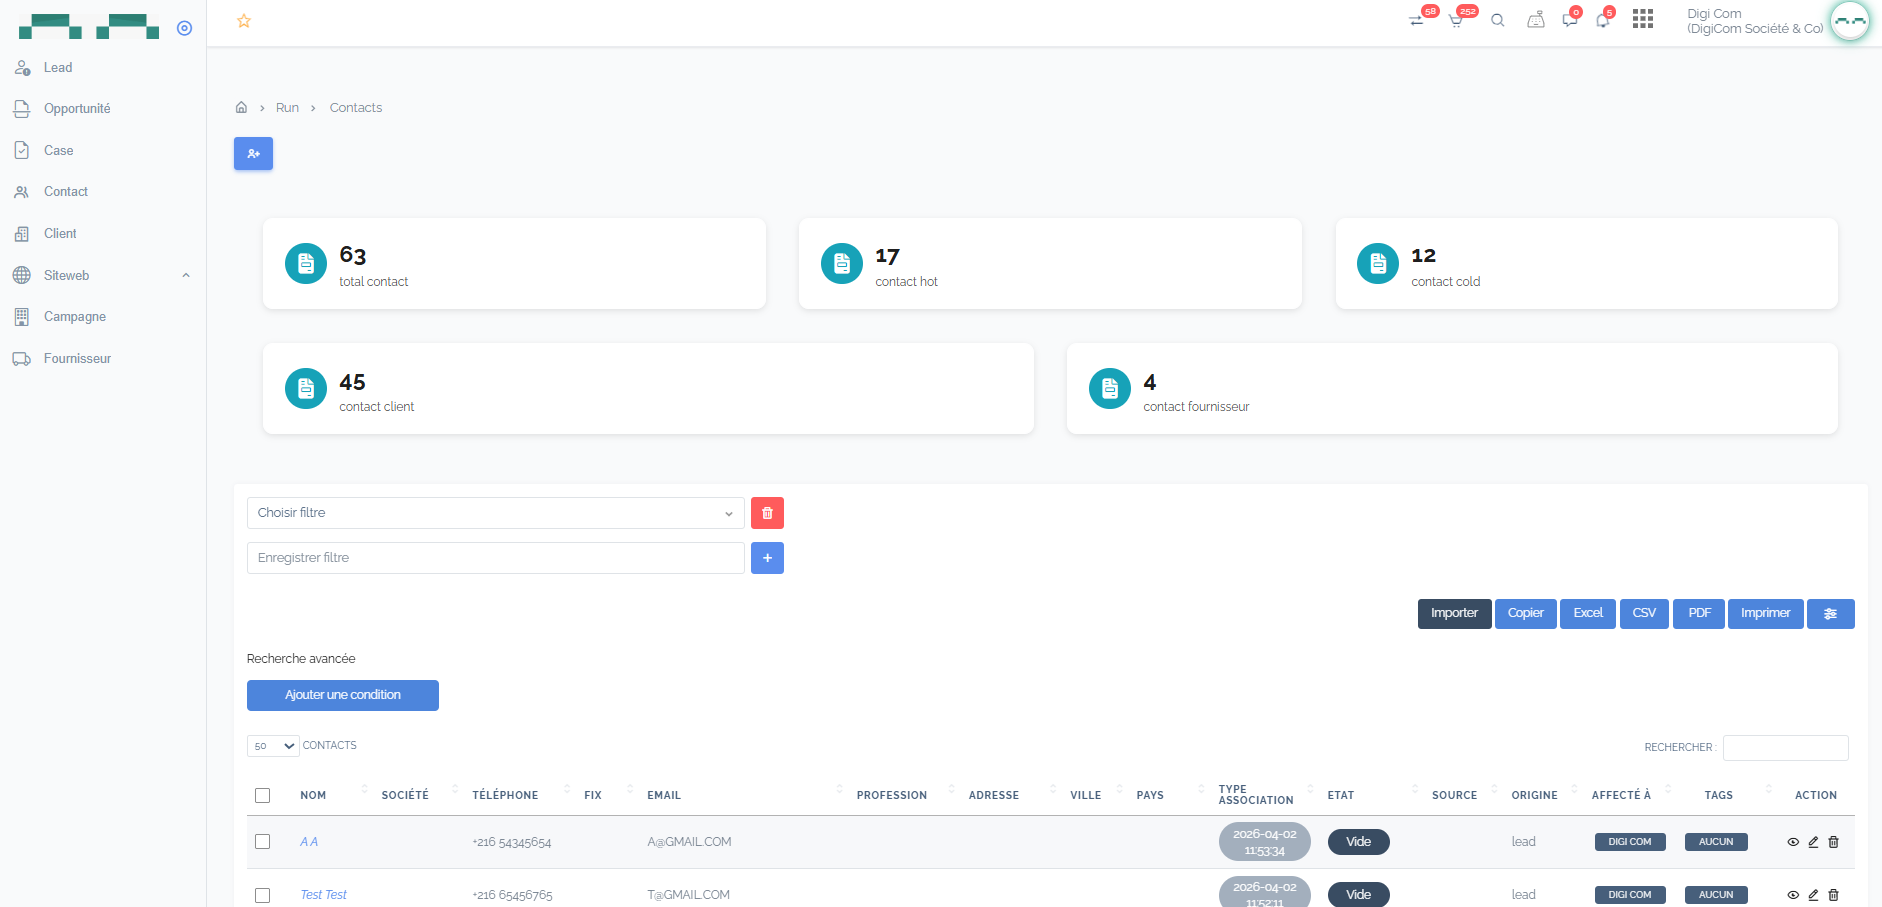This screenshot has width=1882, height=907.
Task: Tick the select-all checkbox in table header
Action: [x=263, y=796]
